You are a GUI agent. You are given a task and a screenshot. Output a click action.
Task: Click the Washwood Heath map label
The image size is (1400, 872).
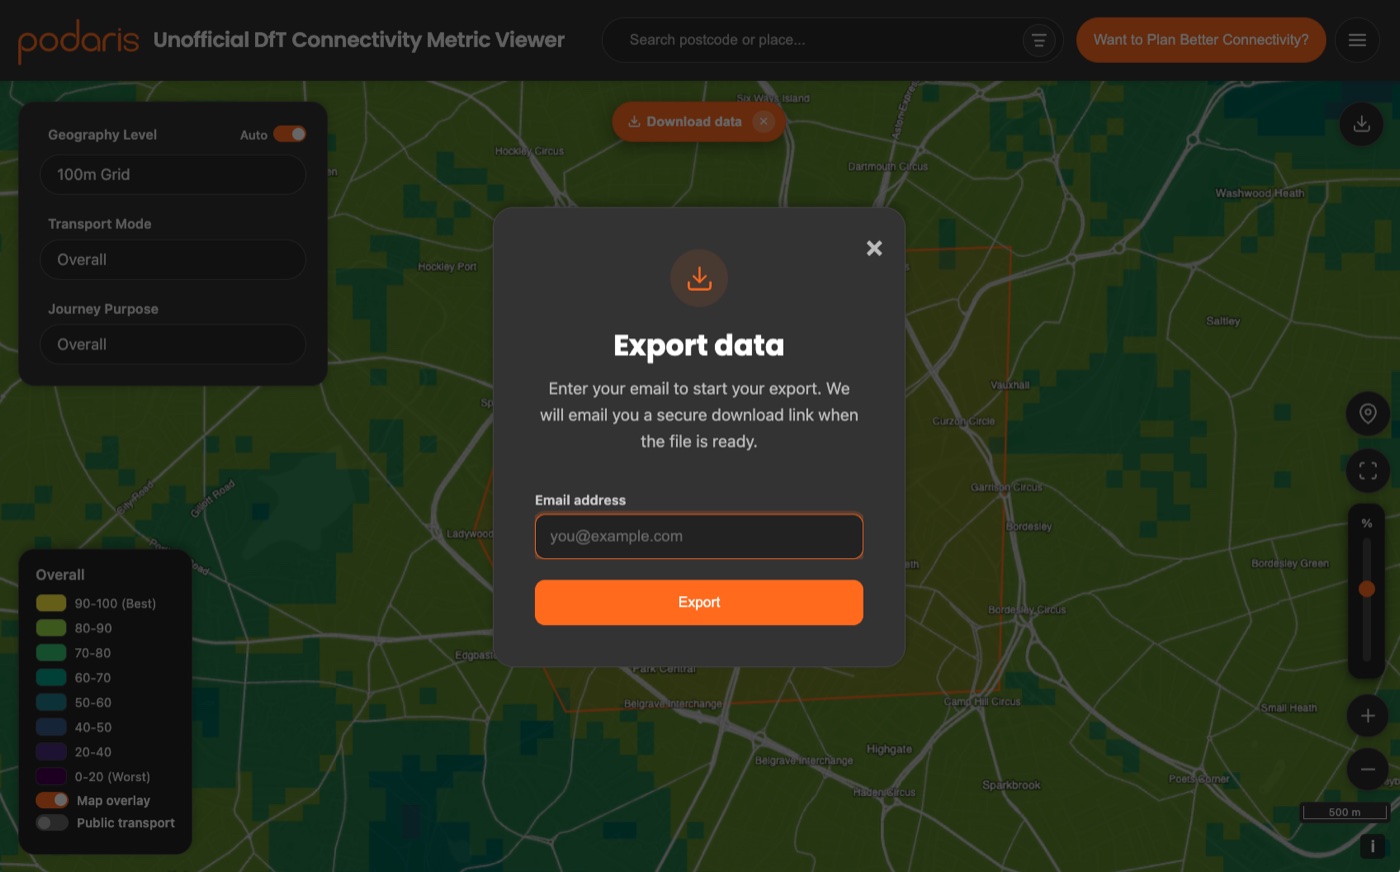pyautogui.click(x=1259, y=193)
